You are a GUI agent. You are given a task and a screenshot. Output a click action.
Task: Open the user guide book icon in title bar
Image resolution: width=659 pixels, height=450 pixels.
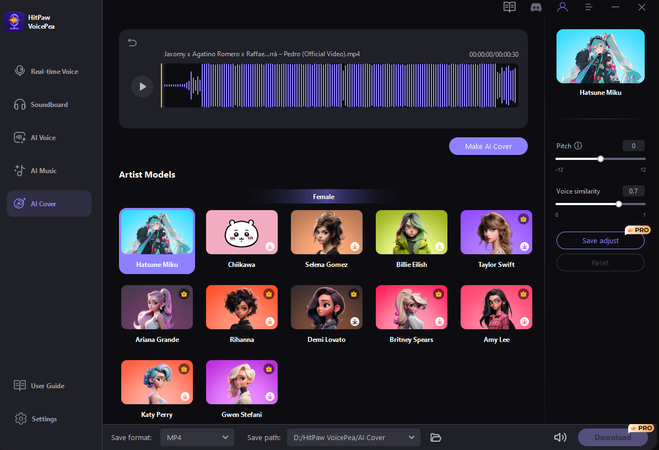point(509,7)
